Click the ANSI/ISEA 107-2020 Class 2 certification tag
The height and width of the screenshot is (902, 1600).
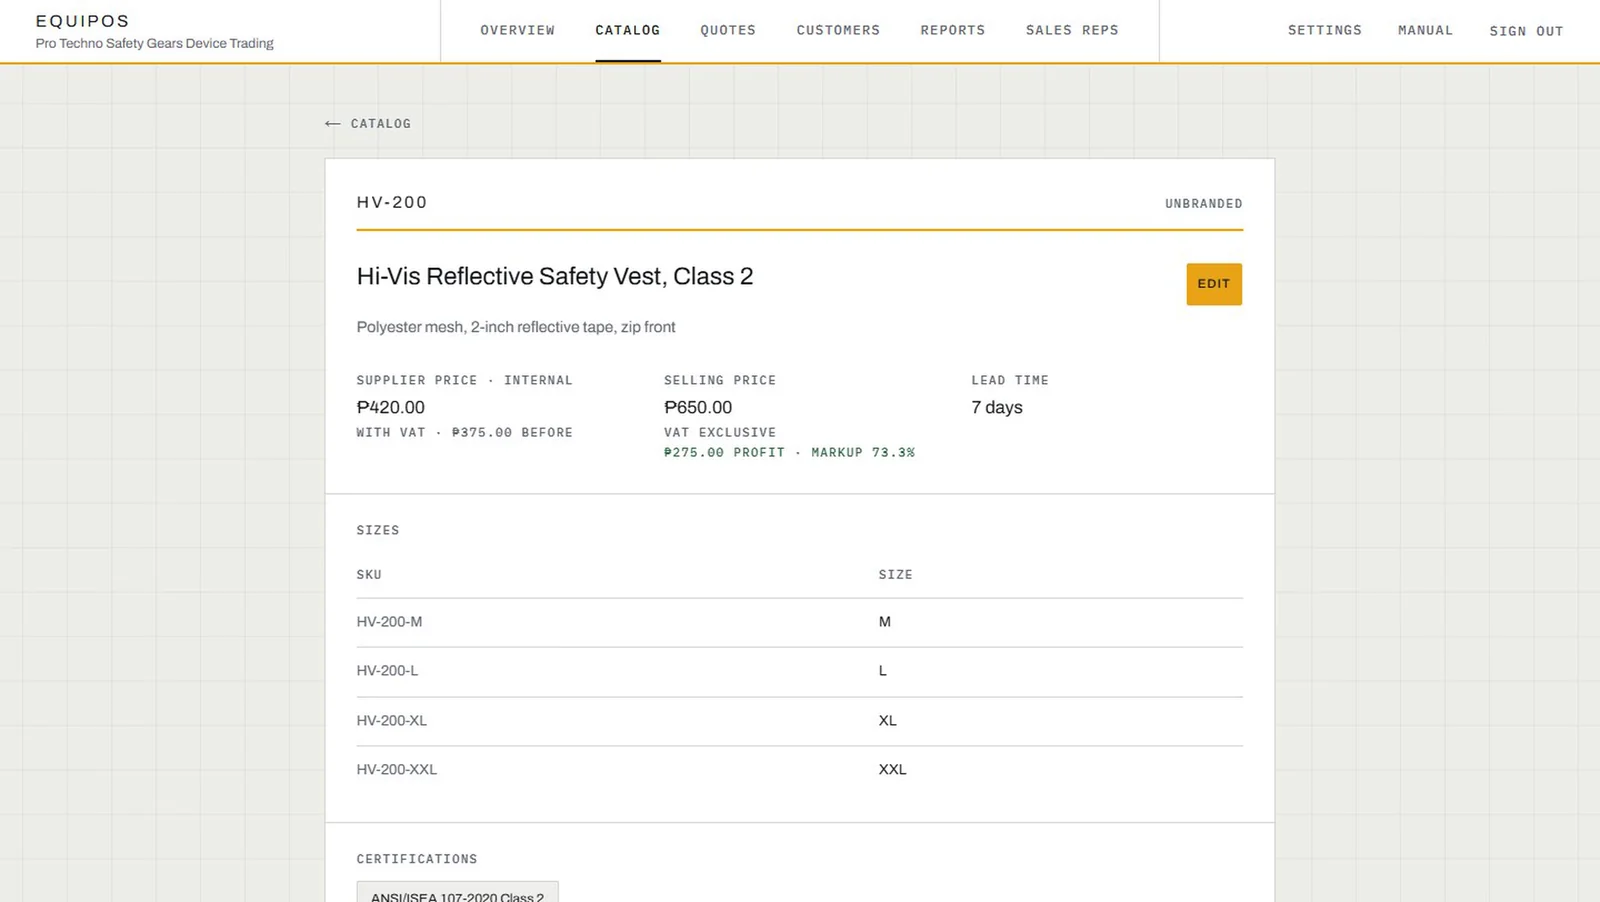[x=457, y=892]
